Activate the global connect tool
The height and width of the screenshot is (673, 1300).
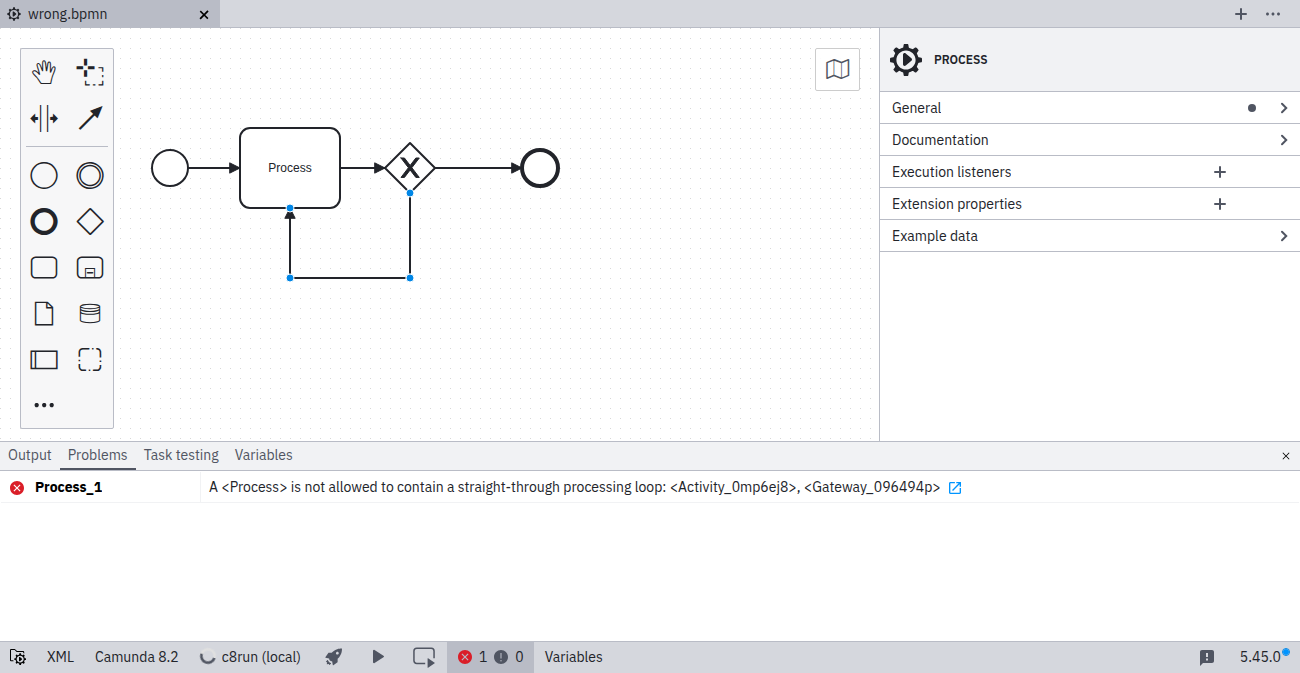coord(90,118)
